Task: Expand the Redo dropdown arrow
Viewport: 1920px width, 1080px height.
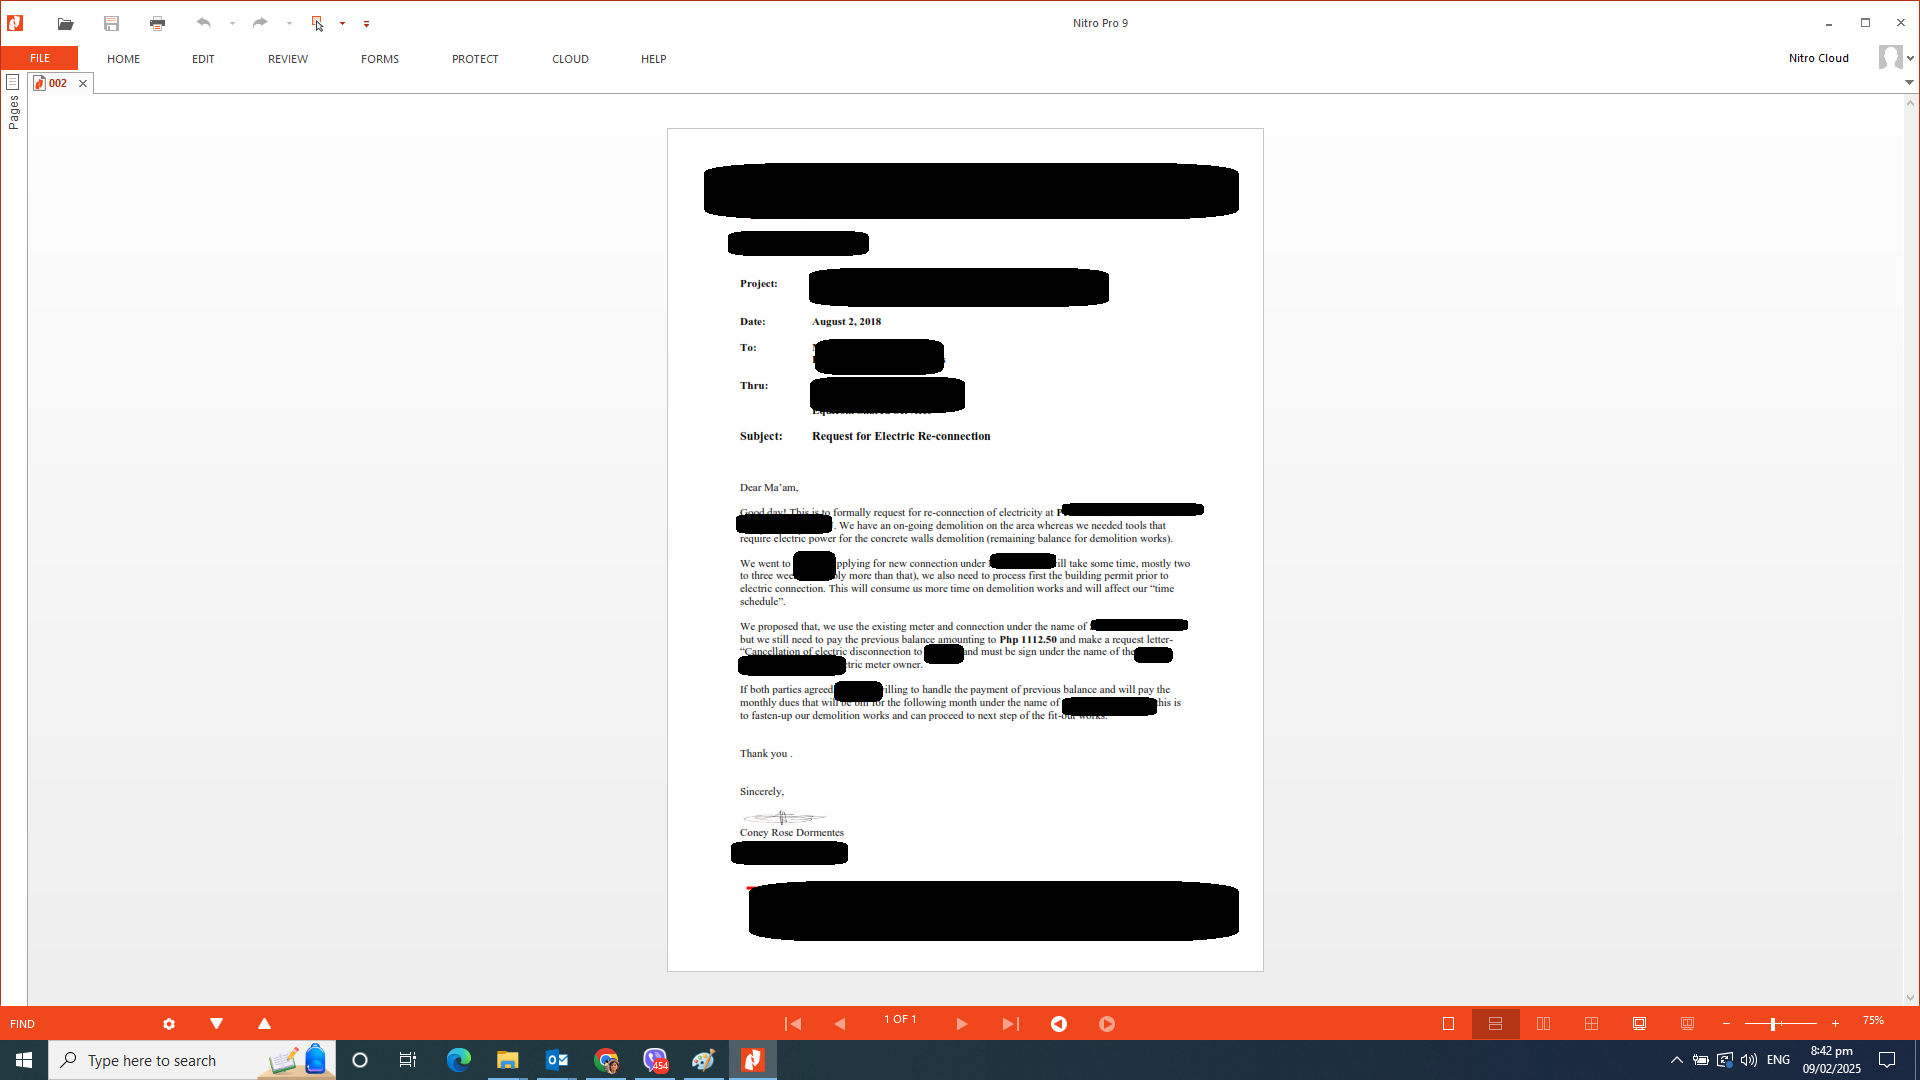Action: [289, 23]
